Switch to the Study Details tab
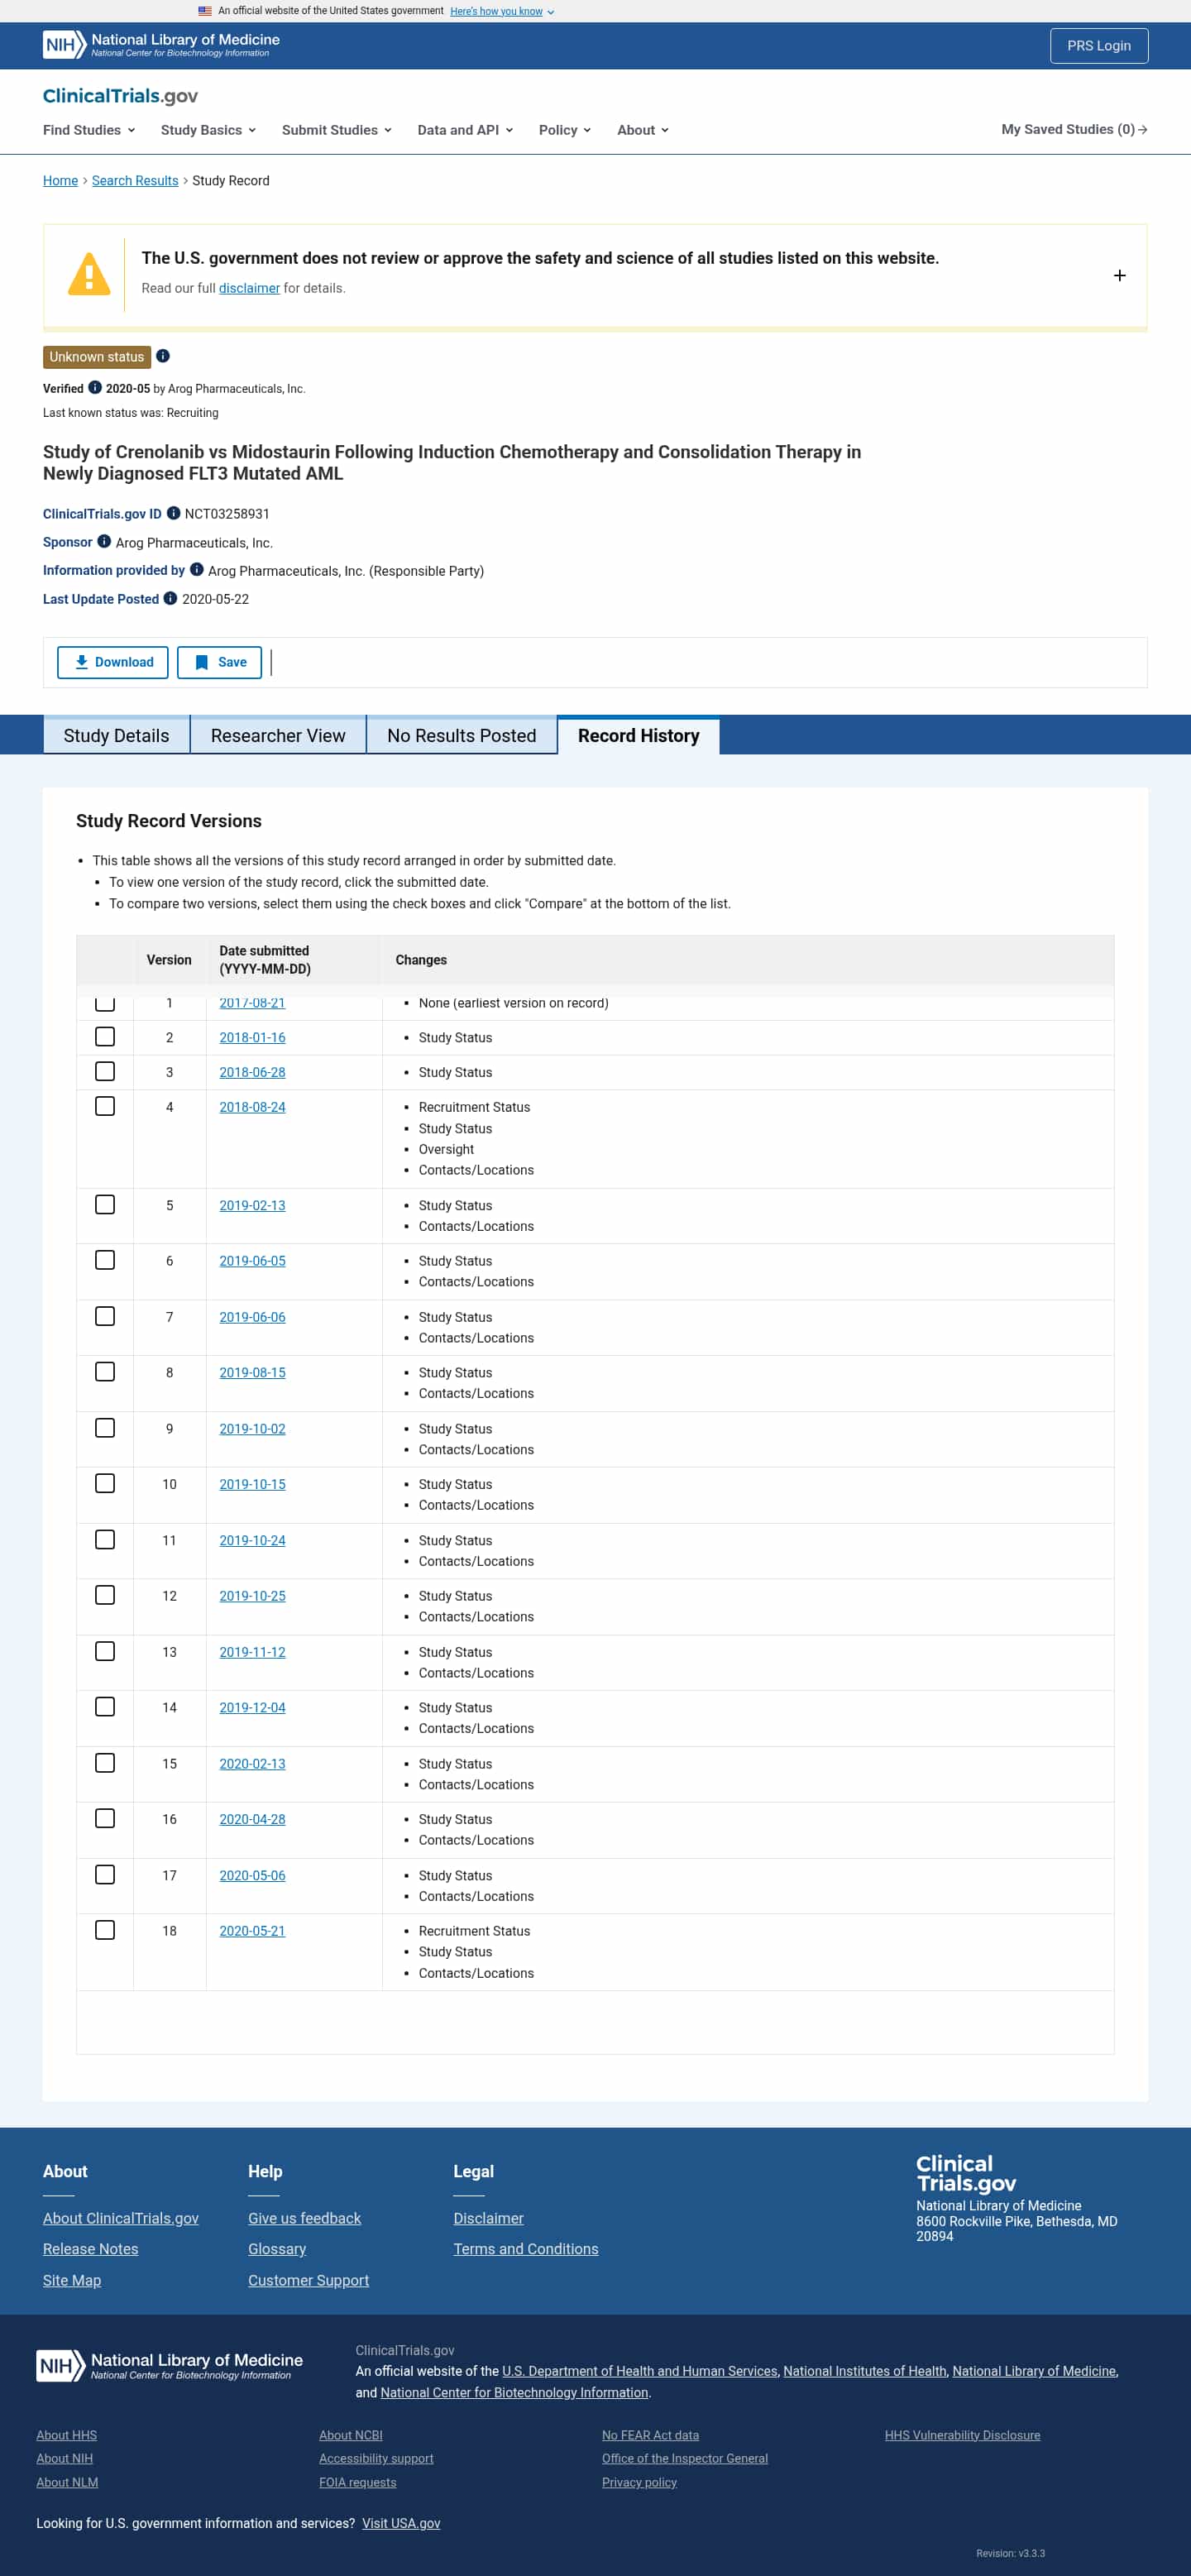The image size is (1191, 2576). click(x=116, y=735)
